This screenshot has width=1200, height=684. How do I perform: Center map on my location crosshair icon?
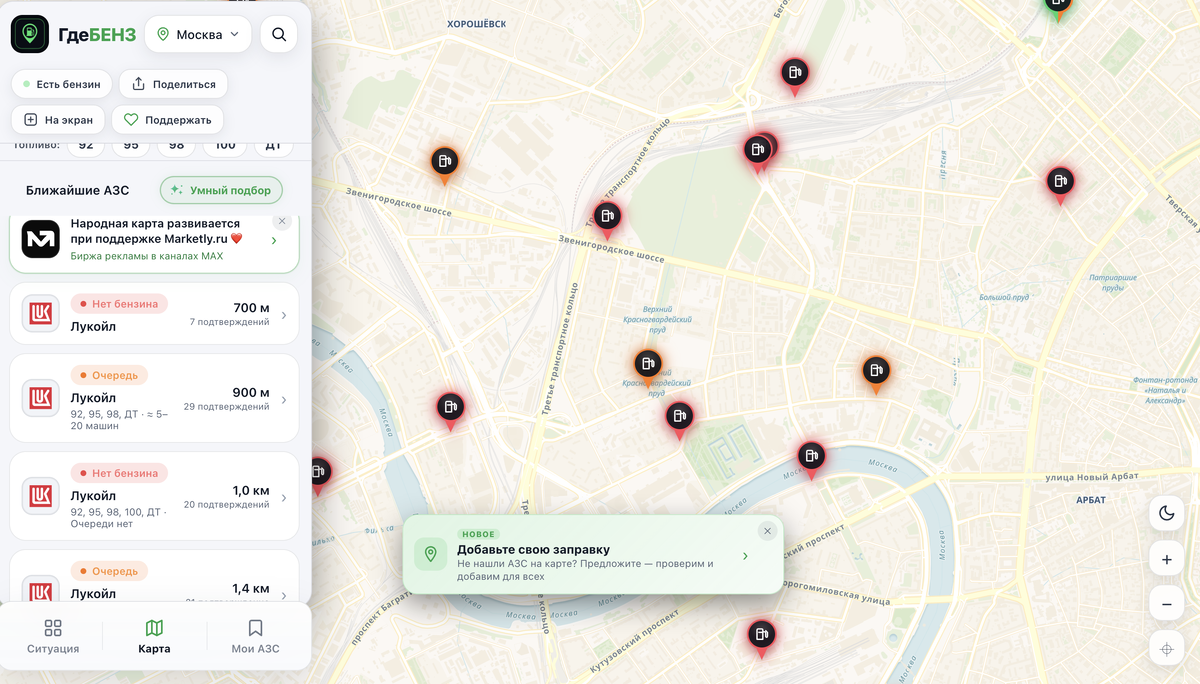(x=1166, y=649)
